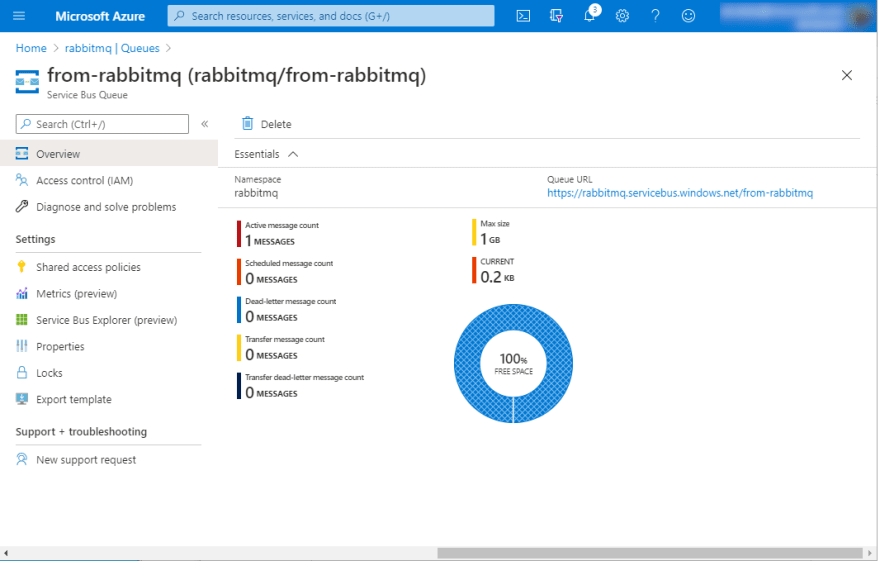Click the Service Bus Explorer grid icon
The width and height of the screenshot is (880, 561).
click(x=22, y=320)
